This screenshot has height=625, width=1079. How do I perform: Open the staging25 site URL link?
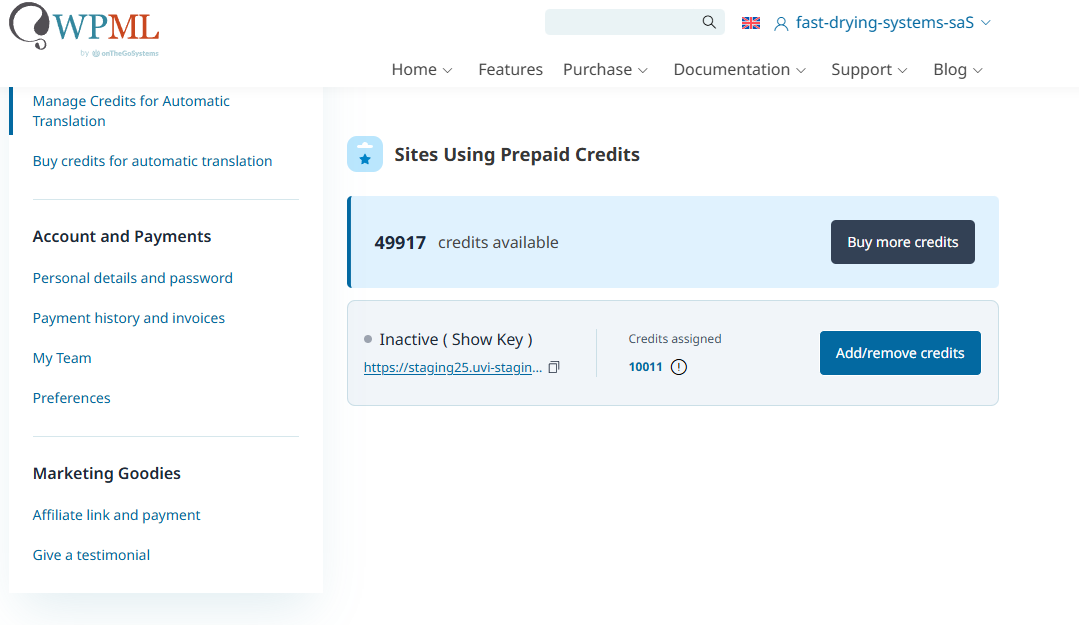453,367
